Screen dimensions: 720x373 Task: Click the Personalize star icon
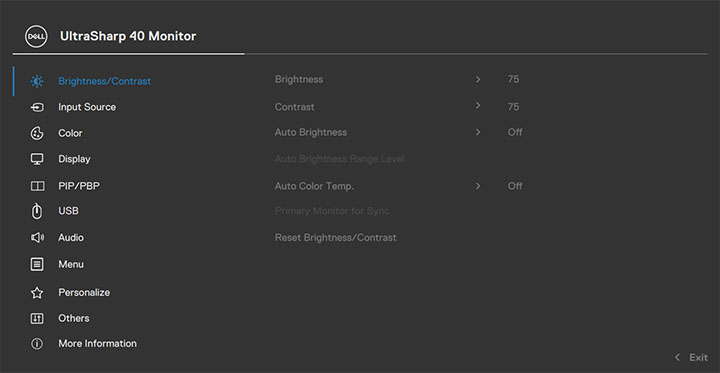[37, 293]
